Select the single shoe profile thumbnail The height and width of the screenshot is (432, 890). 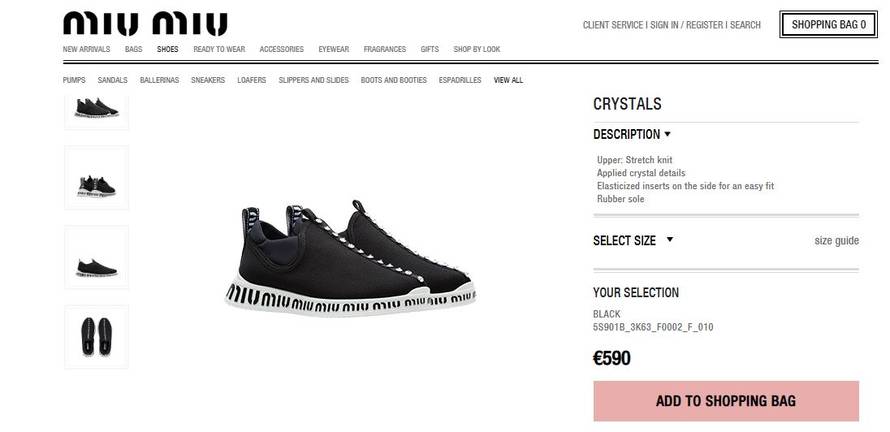click(96, 257)
